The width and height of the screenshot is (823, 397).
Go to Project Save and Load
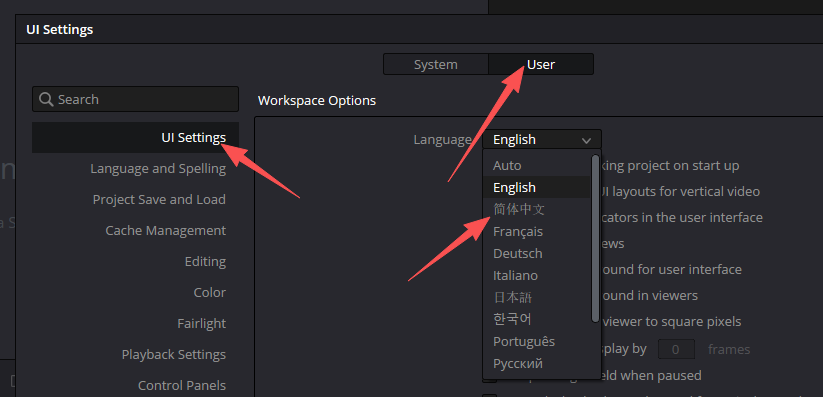coord(159,200)
